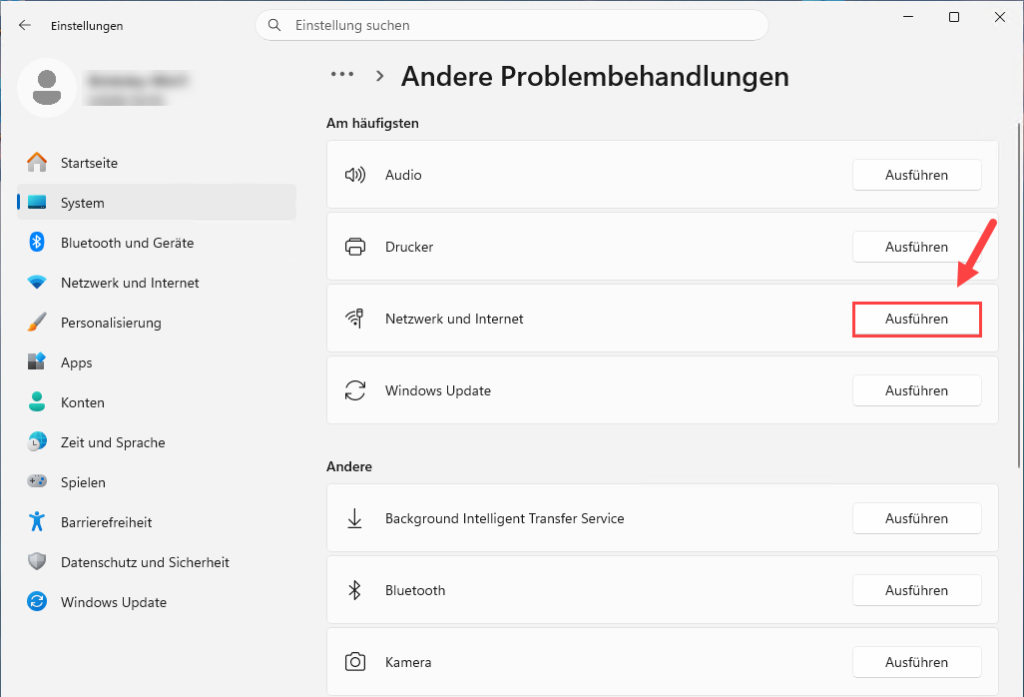Open Personalisierung settings

(x=157, y=322)
